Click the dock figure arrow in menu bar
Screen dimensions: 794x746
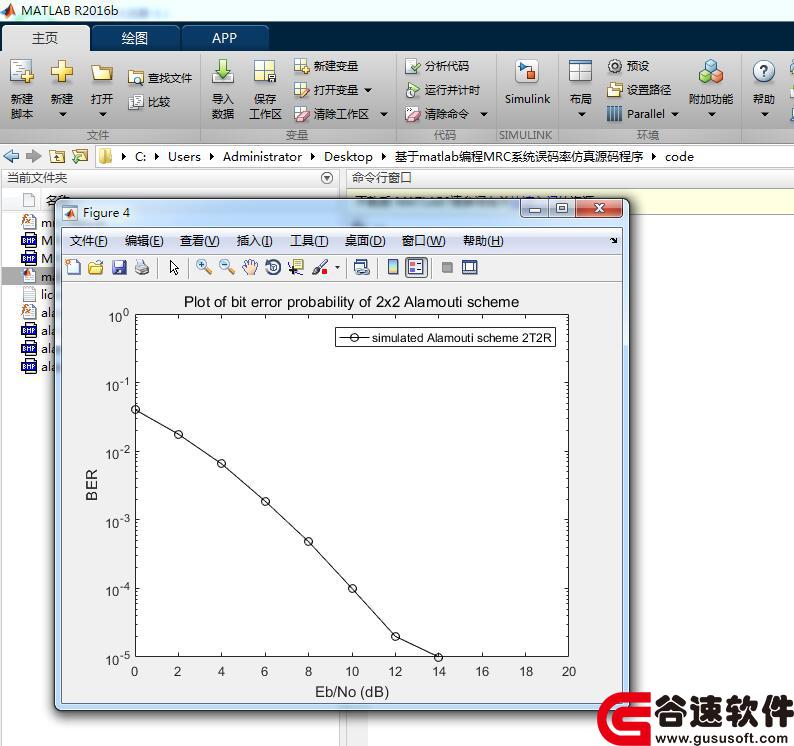pos(614,241)
